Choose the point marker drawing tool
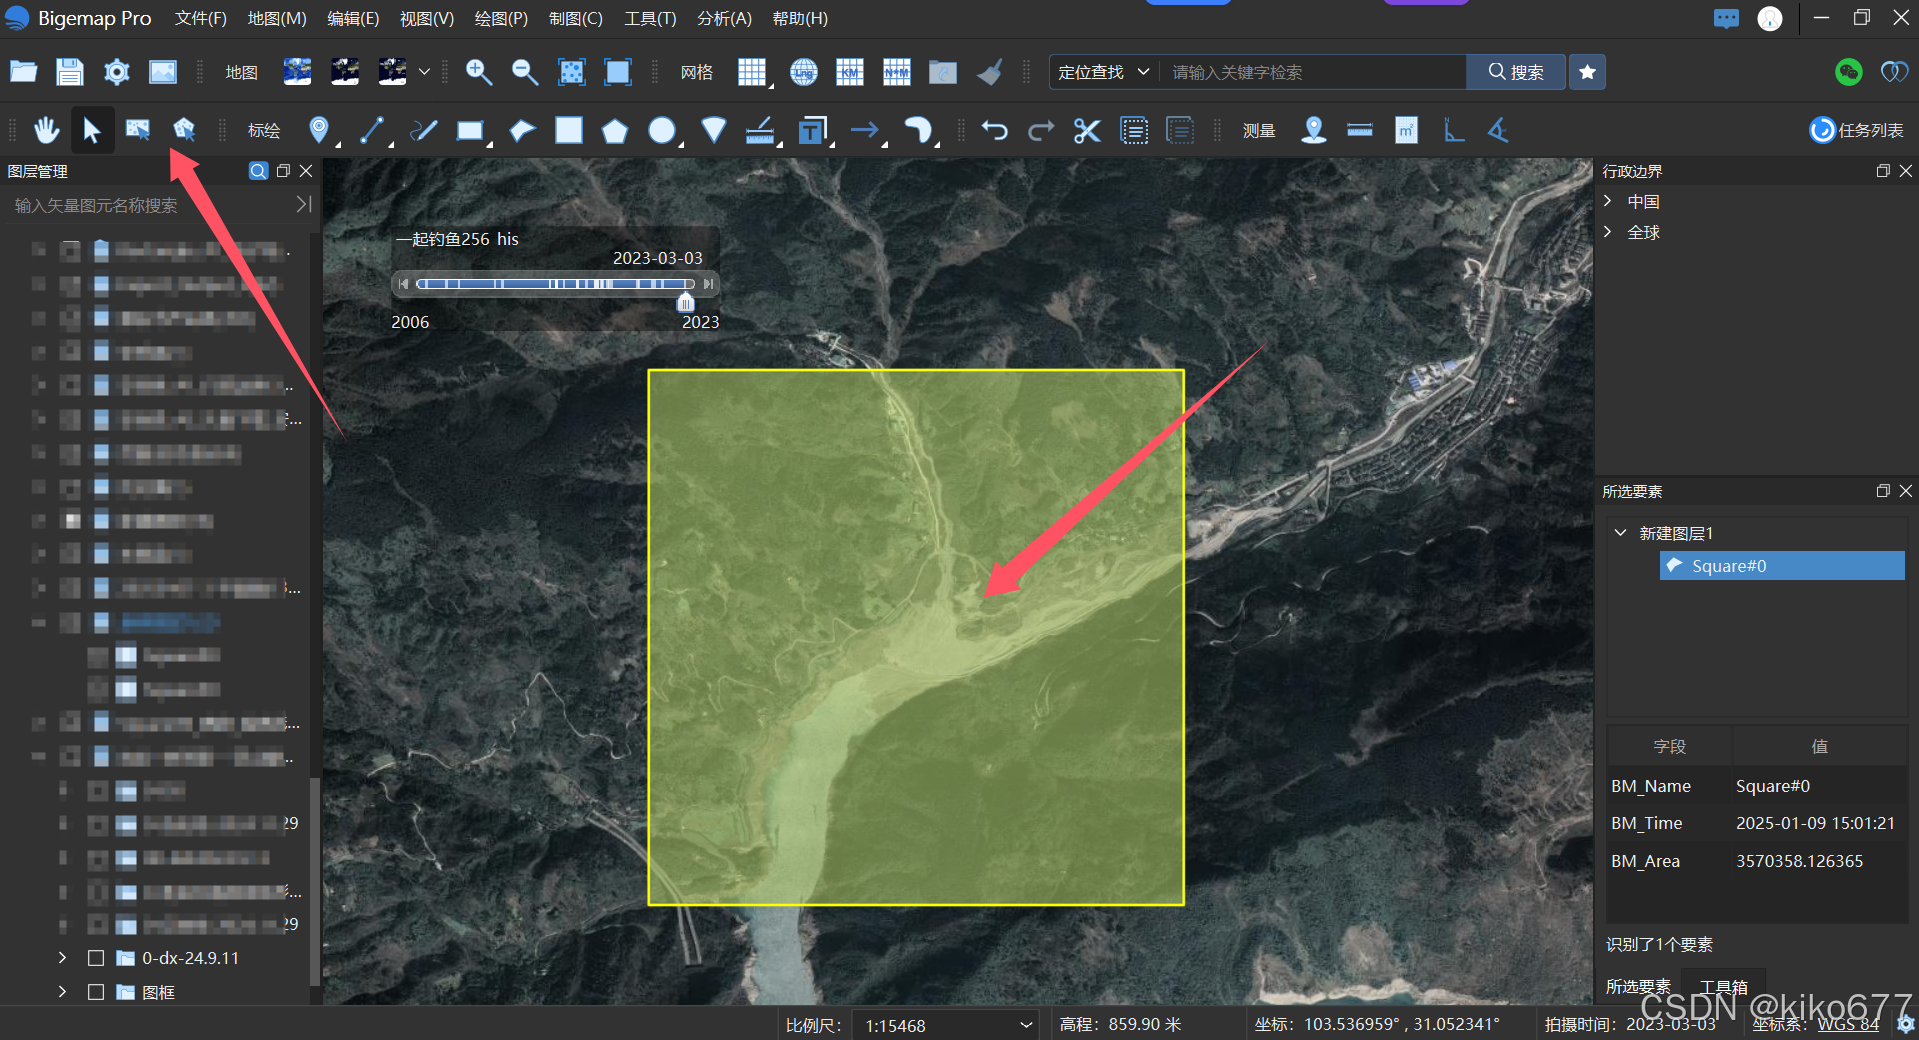This screenshot has height=1040, width=1919. click(x=319, y=130)
